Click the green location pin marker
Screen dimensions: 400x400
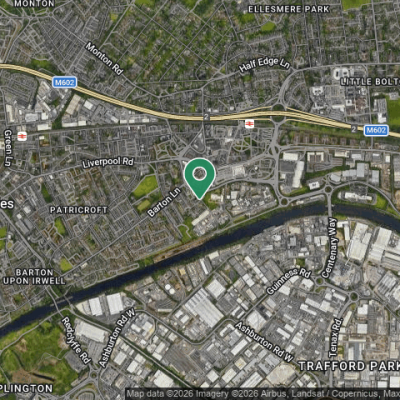click(x=200, y=178)
